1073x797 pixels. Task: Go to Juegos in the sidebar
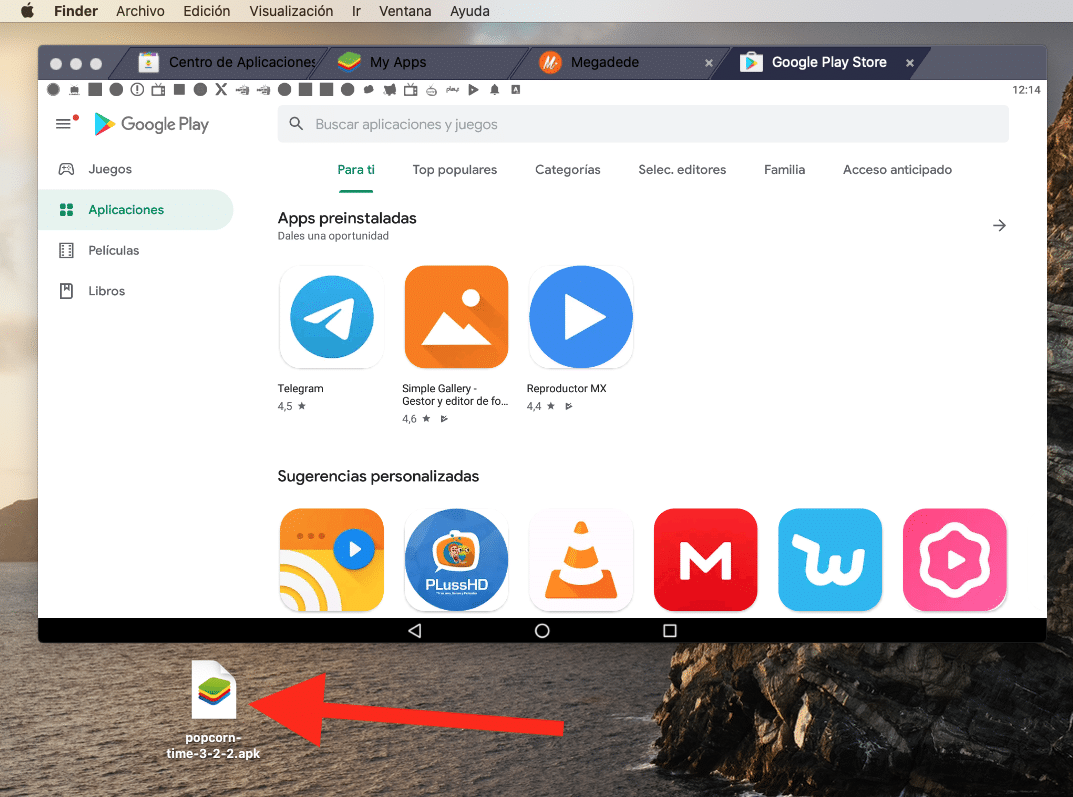tap(110, 170)
